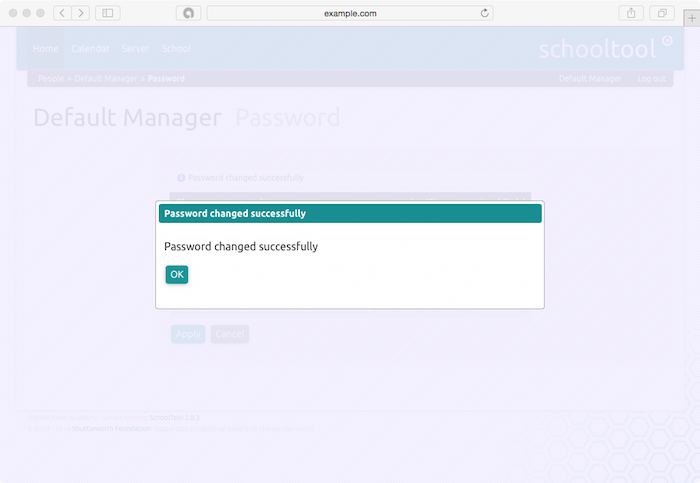This screenshot has height=483, width=700.
Task: Click the extension icon left of address bar
Action: point(188,13)
